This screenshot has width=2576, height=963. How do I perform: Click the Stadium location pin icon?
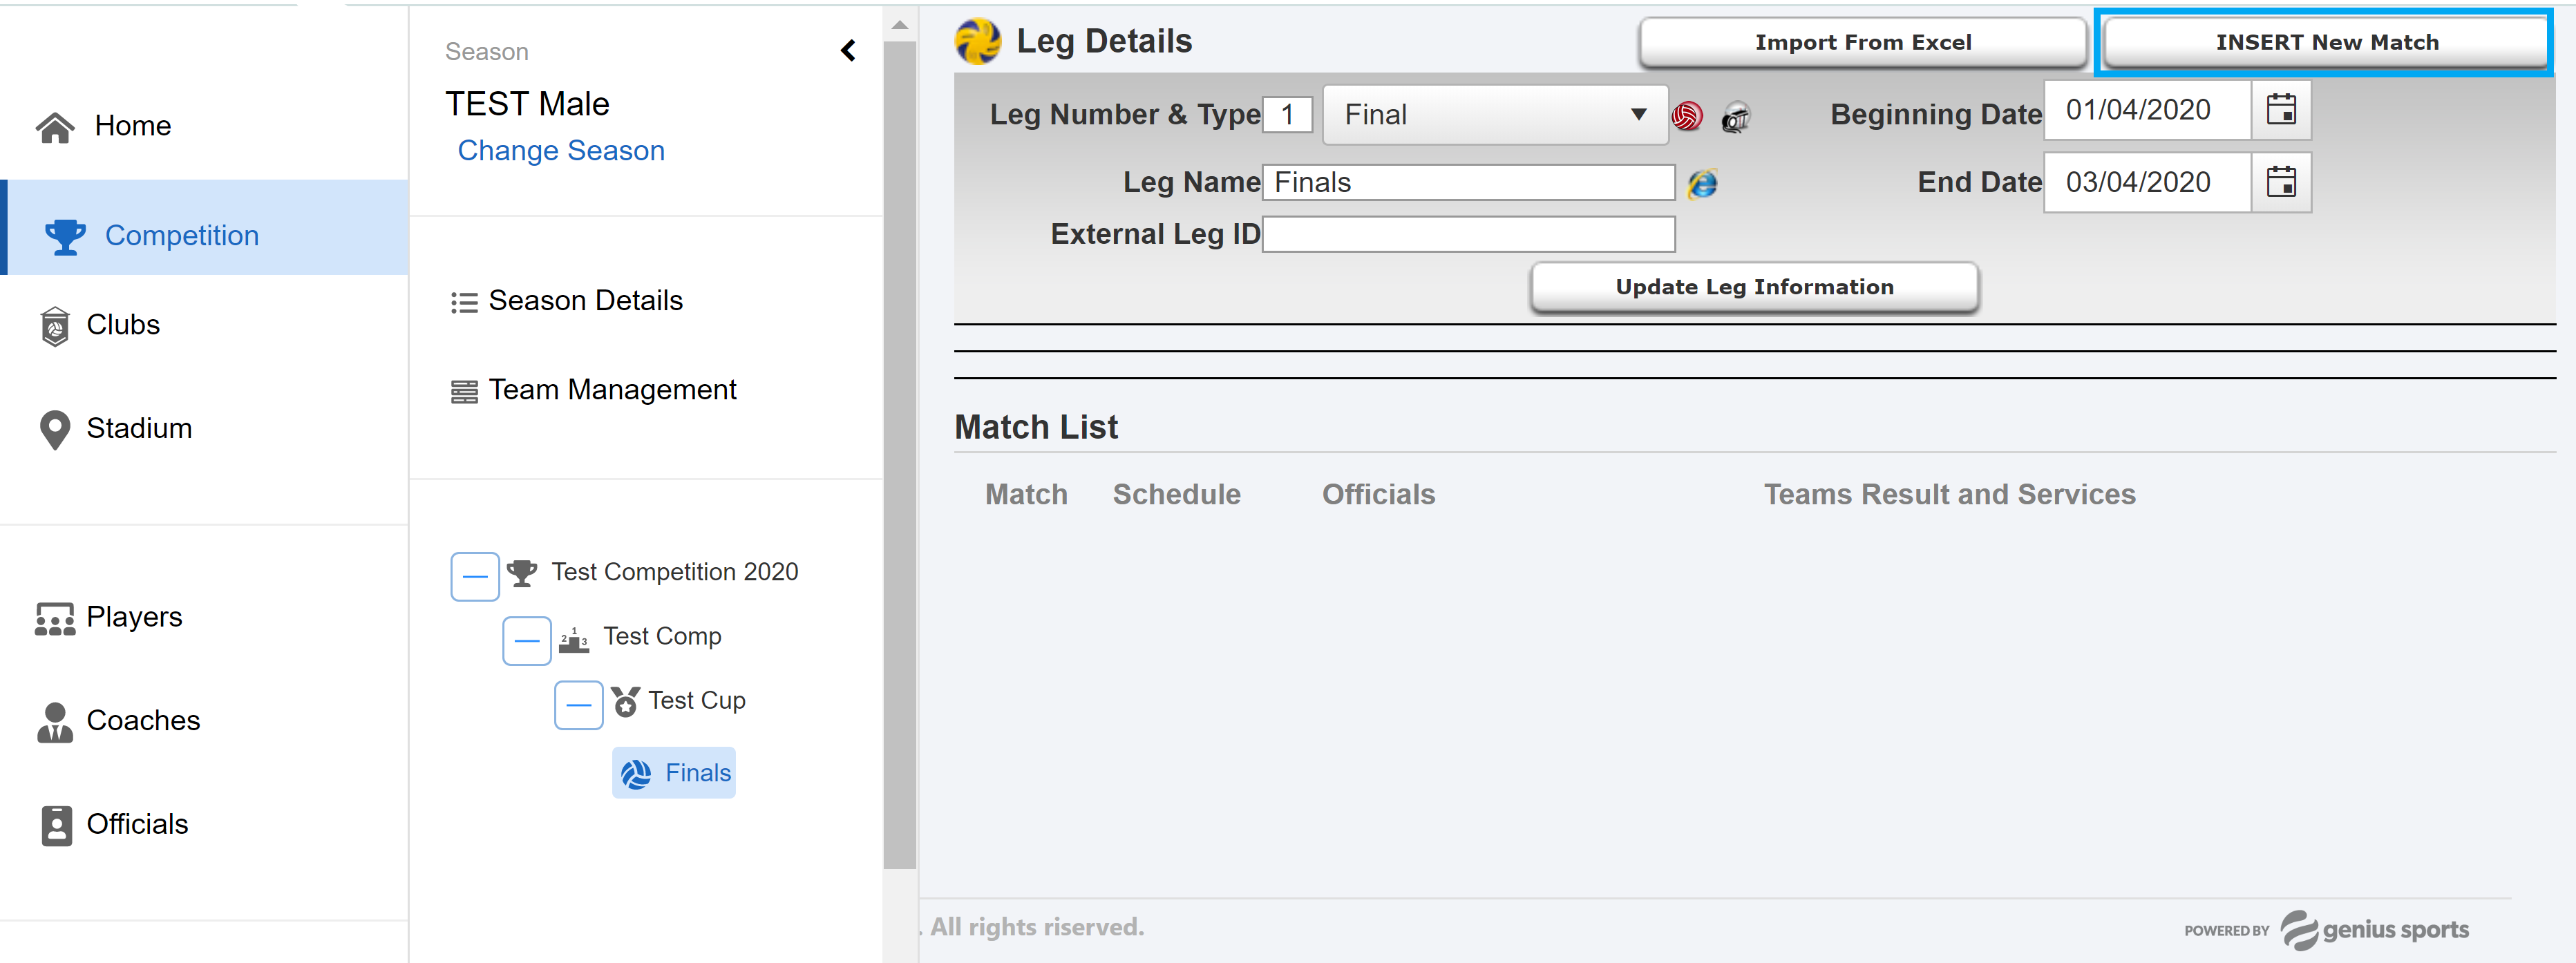(x=55, y=429)
